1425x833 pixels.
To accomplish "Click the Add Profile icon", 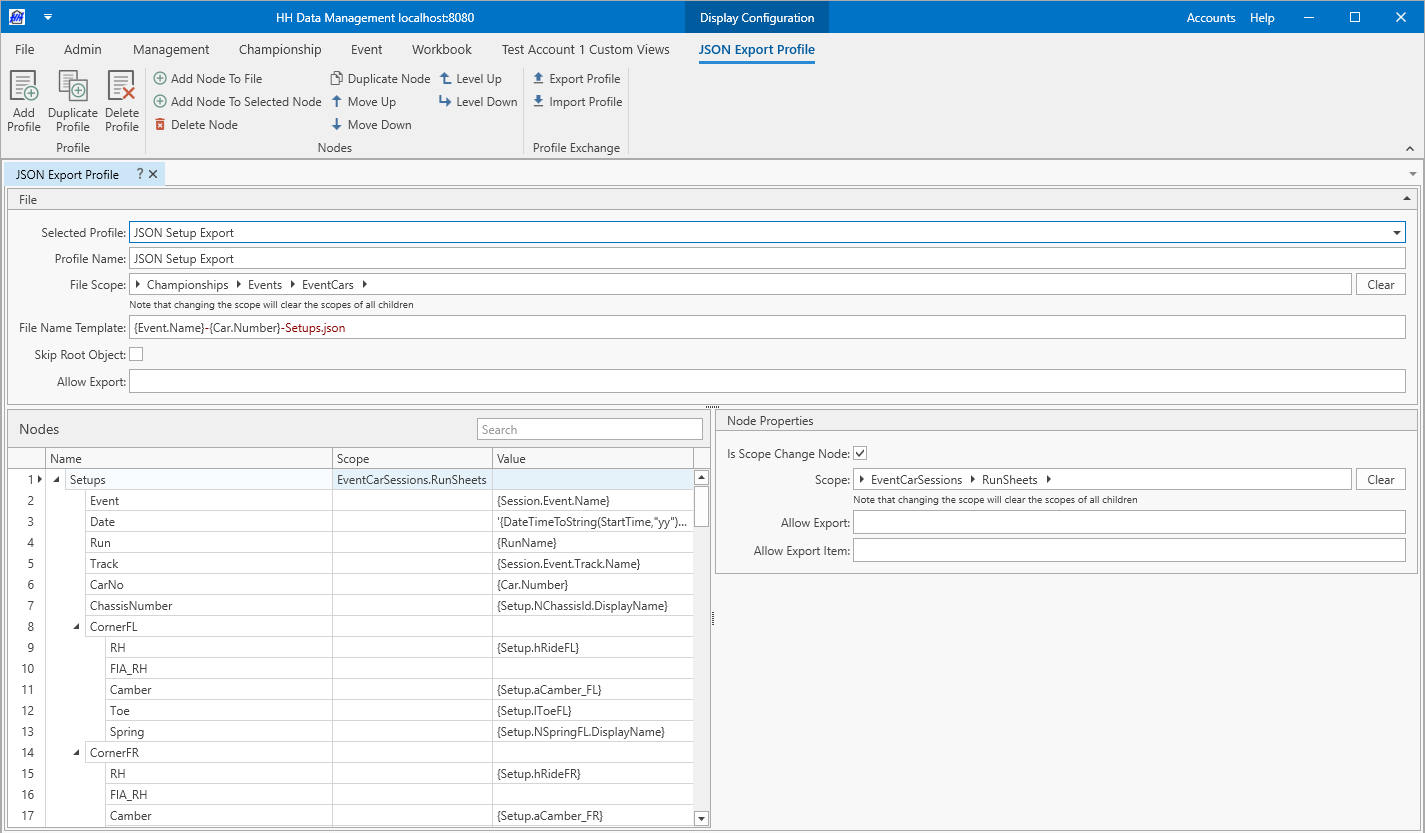I will click(23, 87).
